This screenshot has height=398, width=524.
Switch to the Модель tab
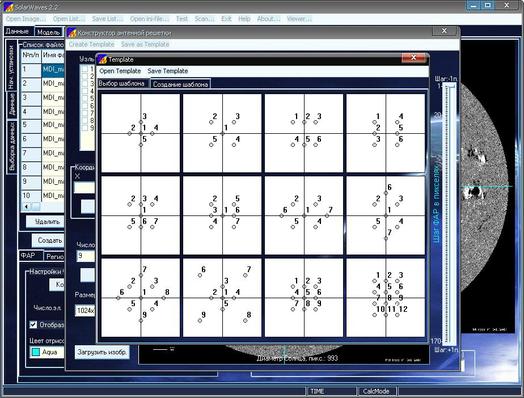pos(48,32)
